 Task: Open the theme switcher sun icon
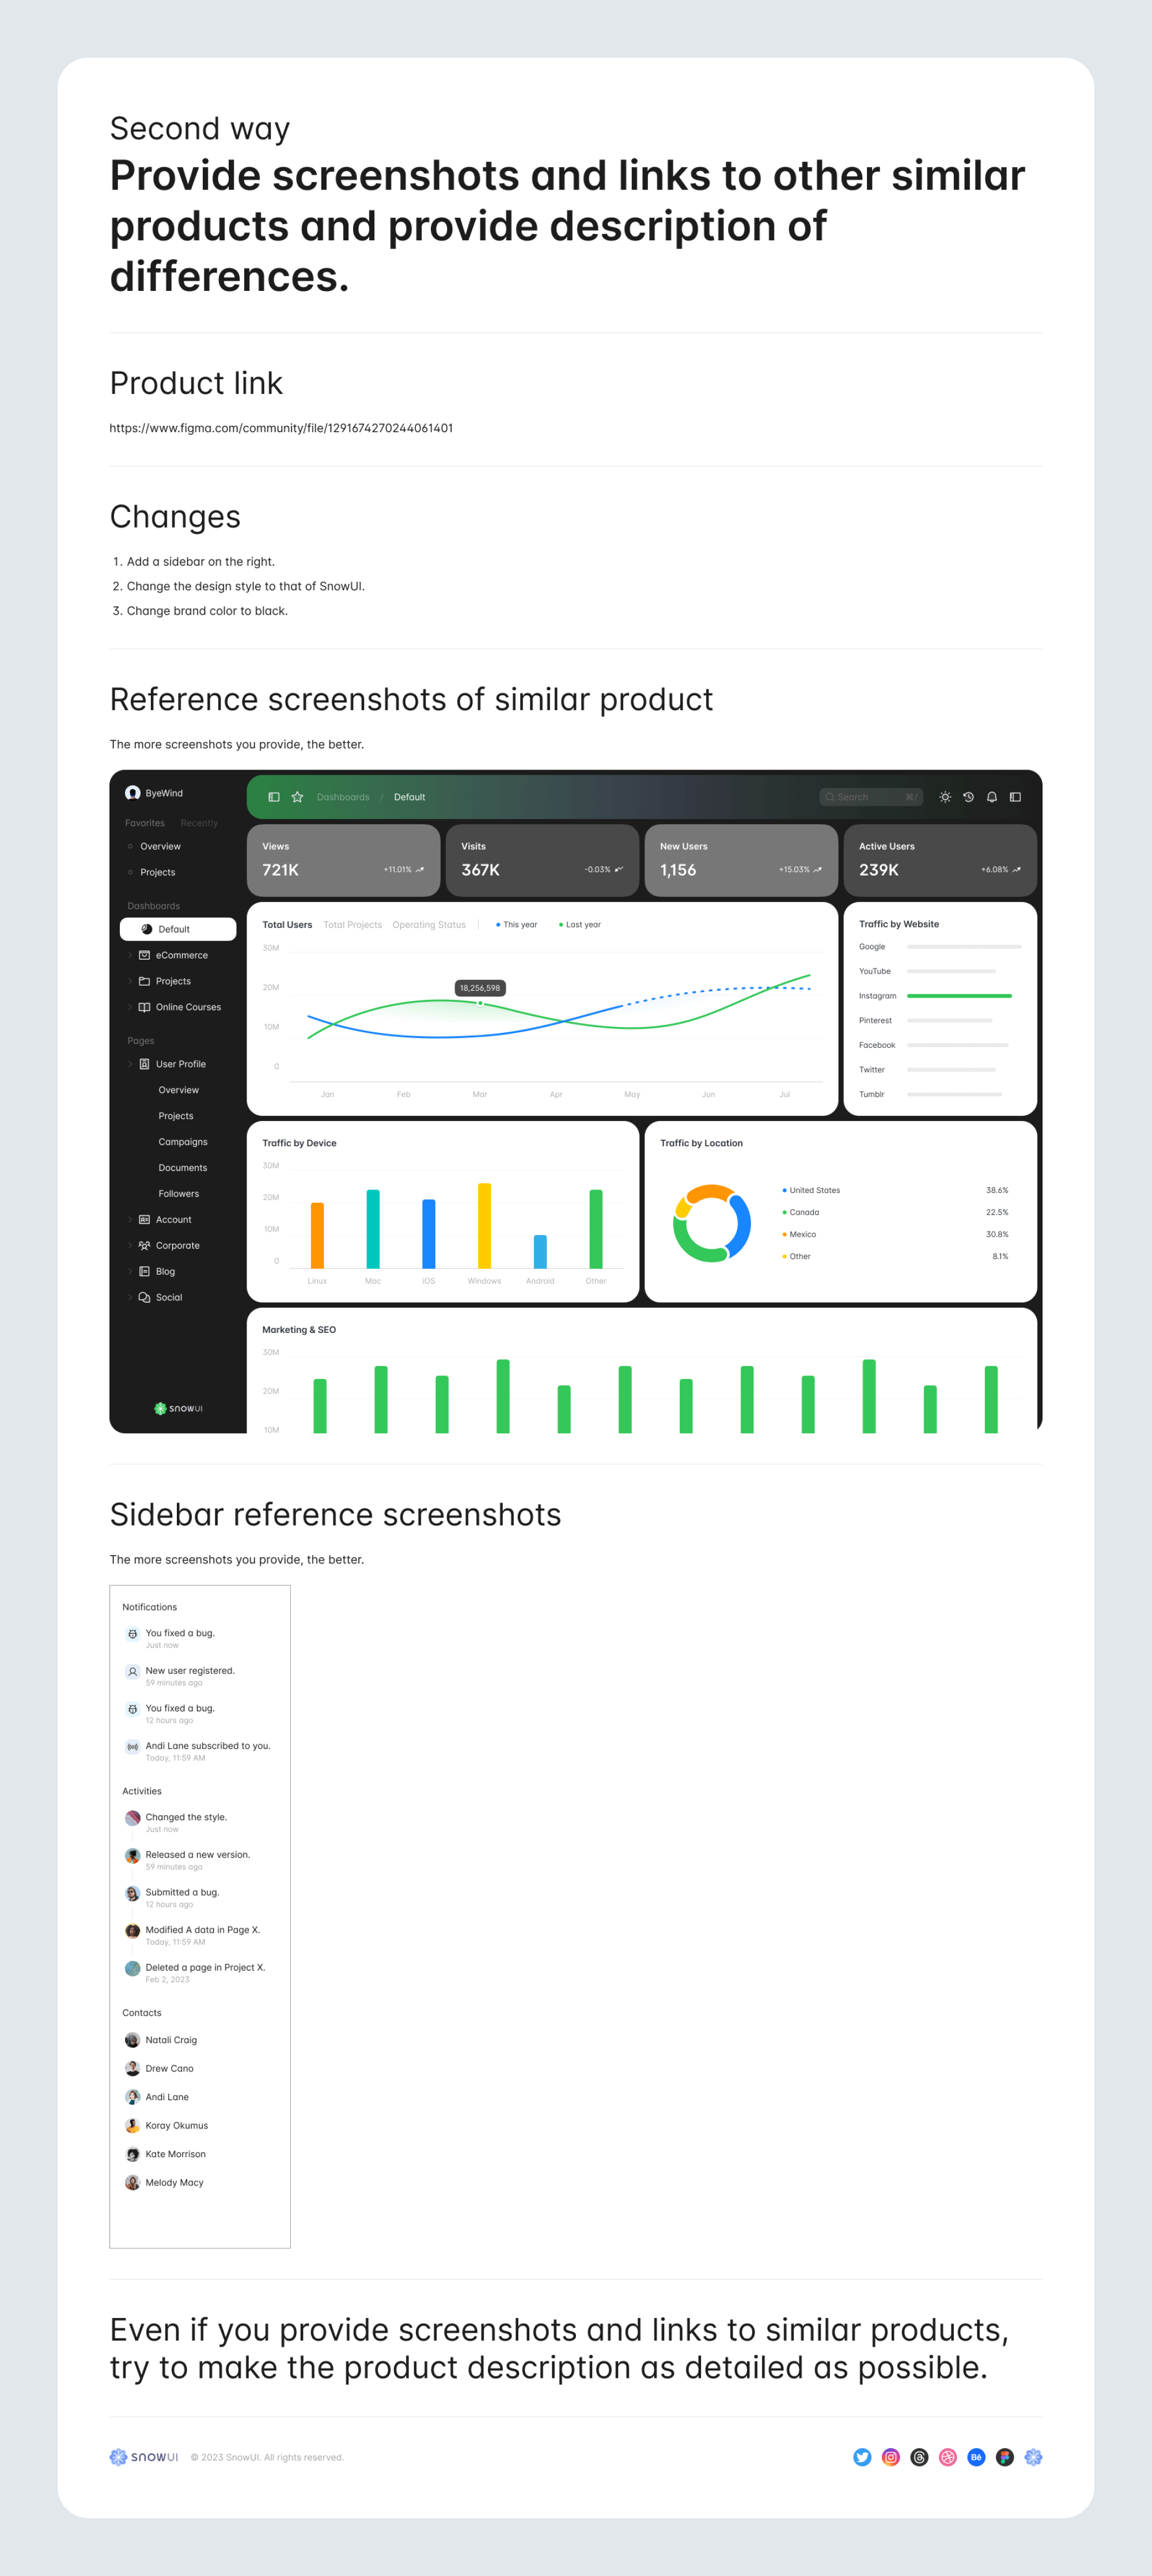946,797
